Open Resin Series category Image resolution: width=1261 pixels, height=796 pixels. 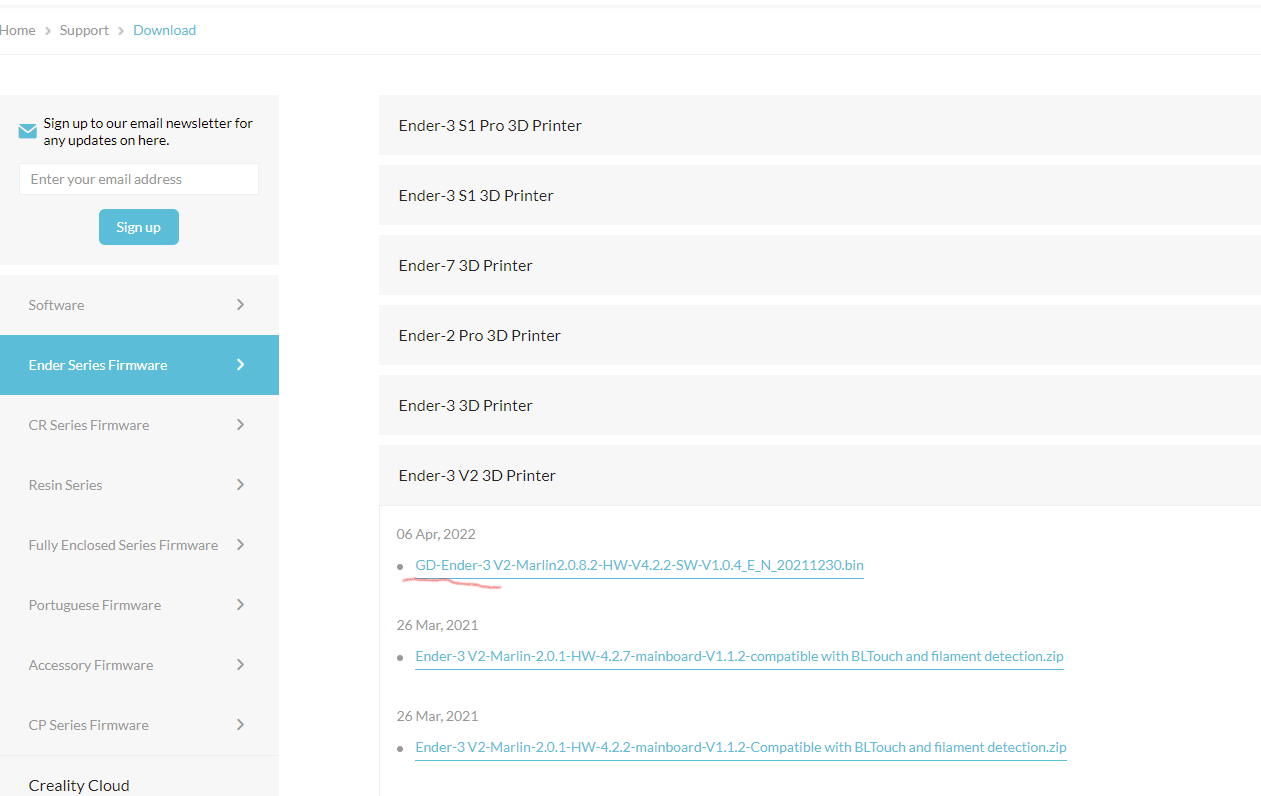(139, 485)
